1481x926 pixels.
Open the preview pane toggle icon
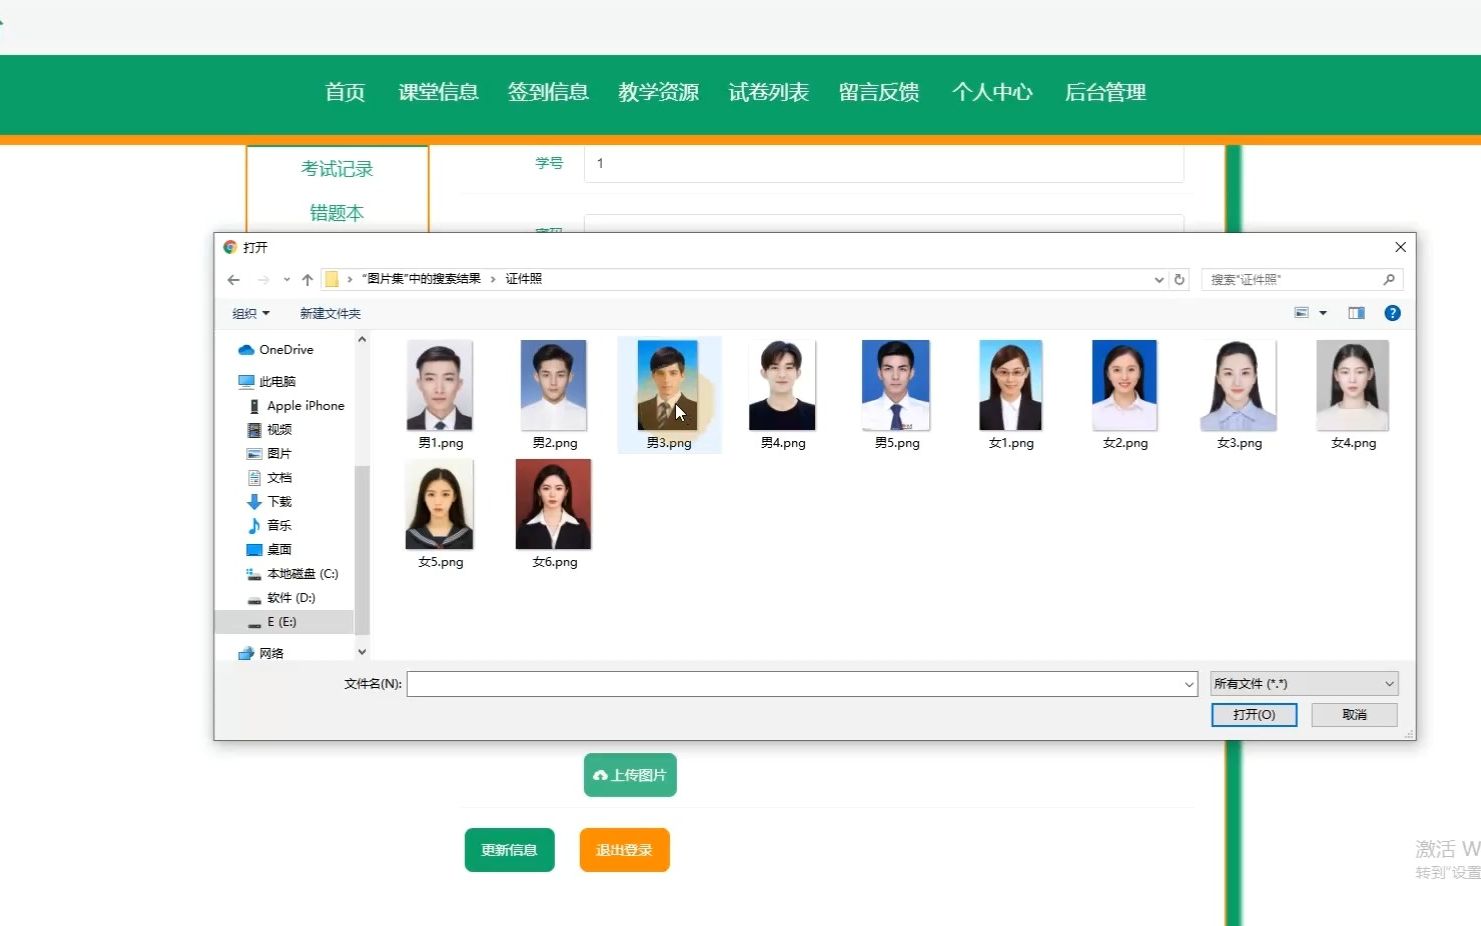pyautogui.click(x=1356, y=312)
